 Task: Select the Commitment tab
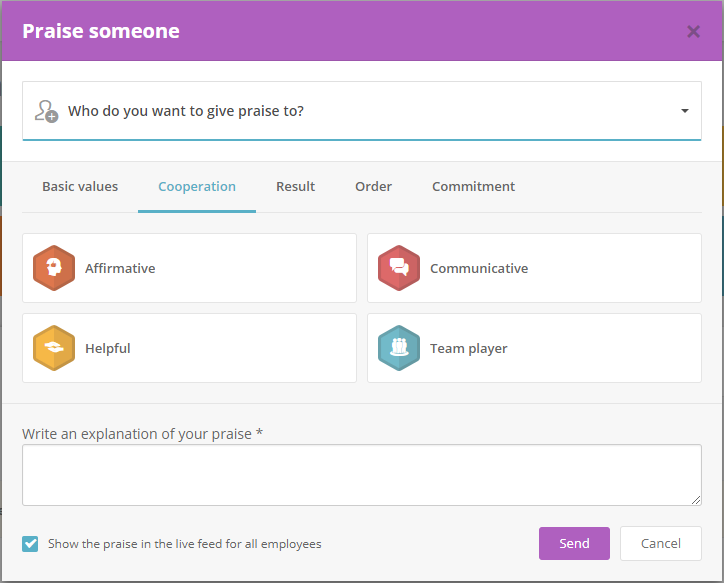click(x=473, y=186)
